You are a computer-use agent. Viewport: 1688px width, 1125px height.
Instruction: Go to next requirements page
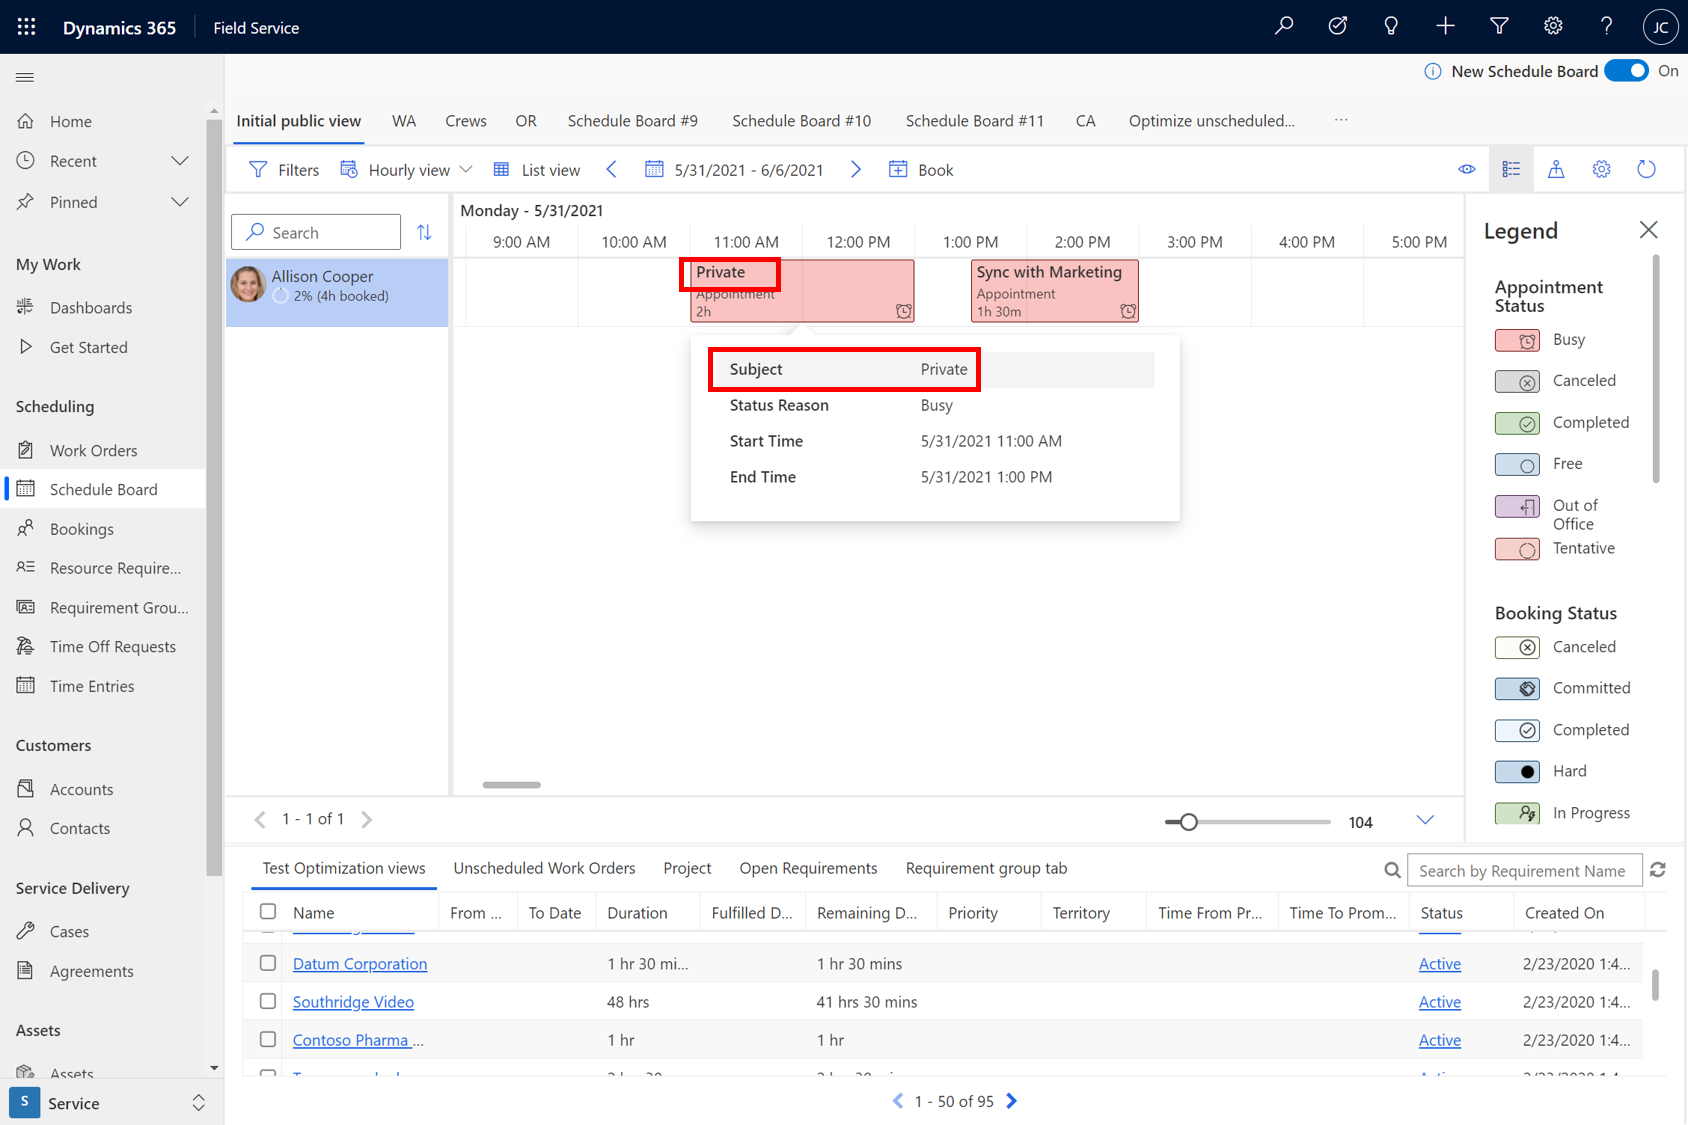pyautogui.click(x=1012, y=1101)
